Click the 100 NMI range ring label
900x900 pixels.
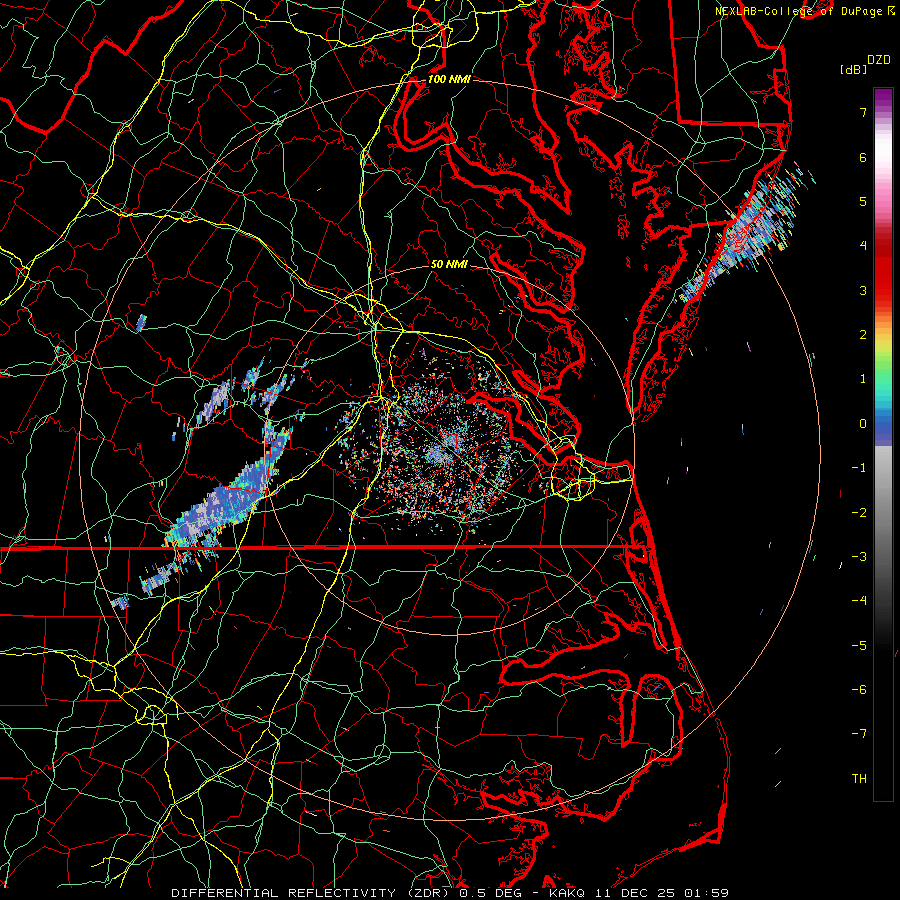pyautogui.click(x=449, y=79)
